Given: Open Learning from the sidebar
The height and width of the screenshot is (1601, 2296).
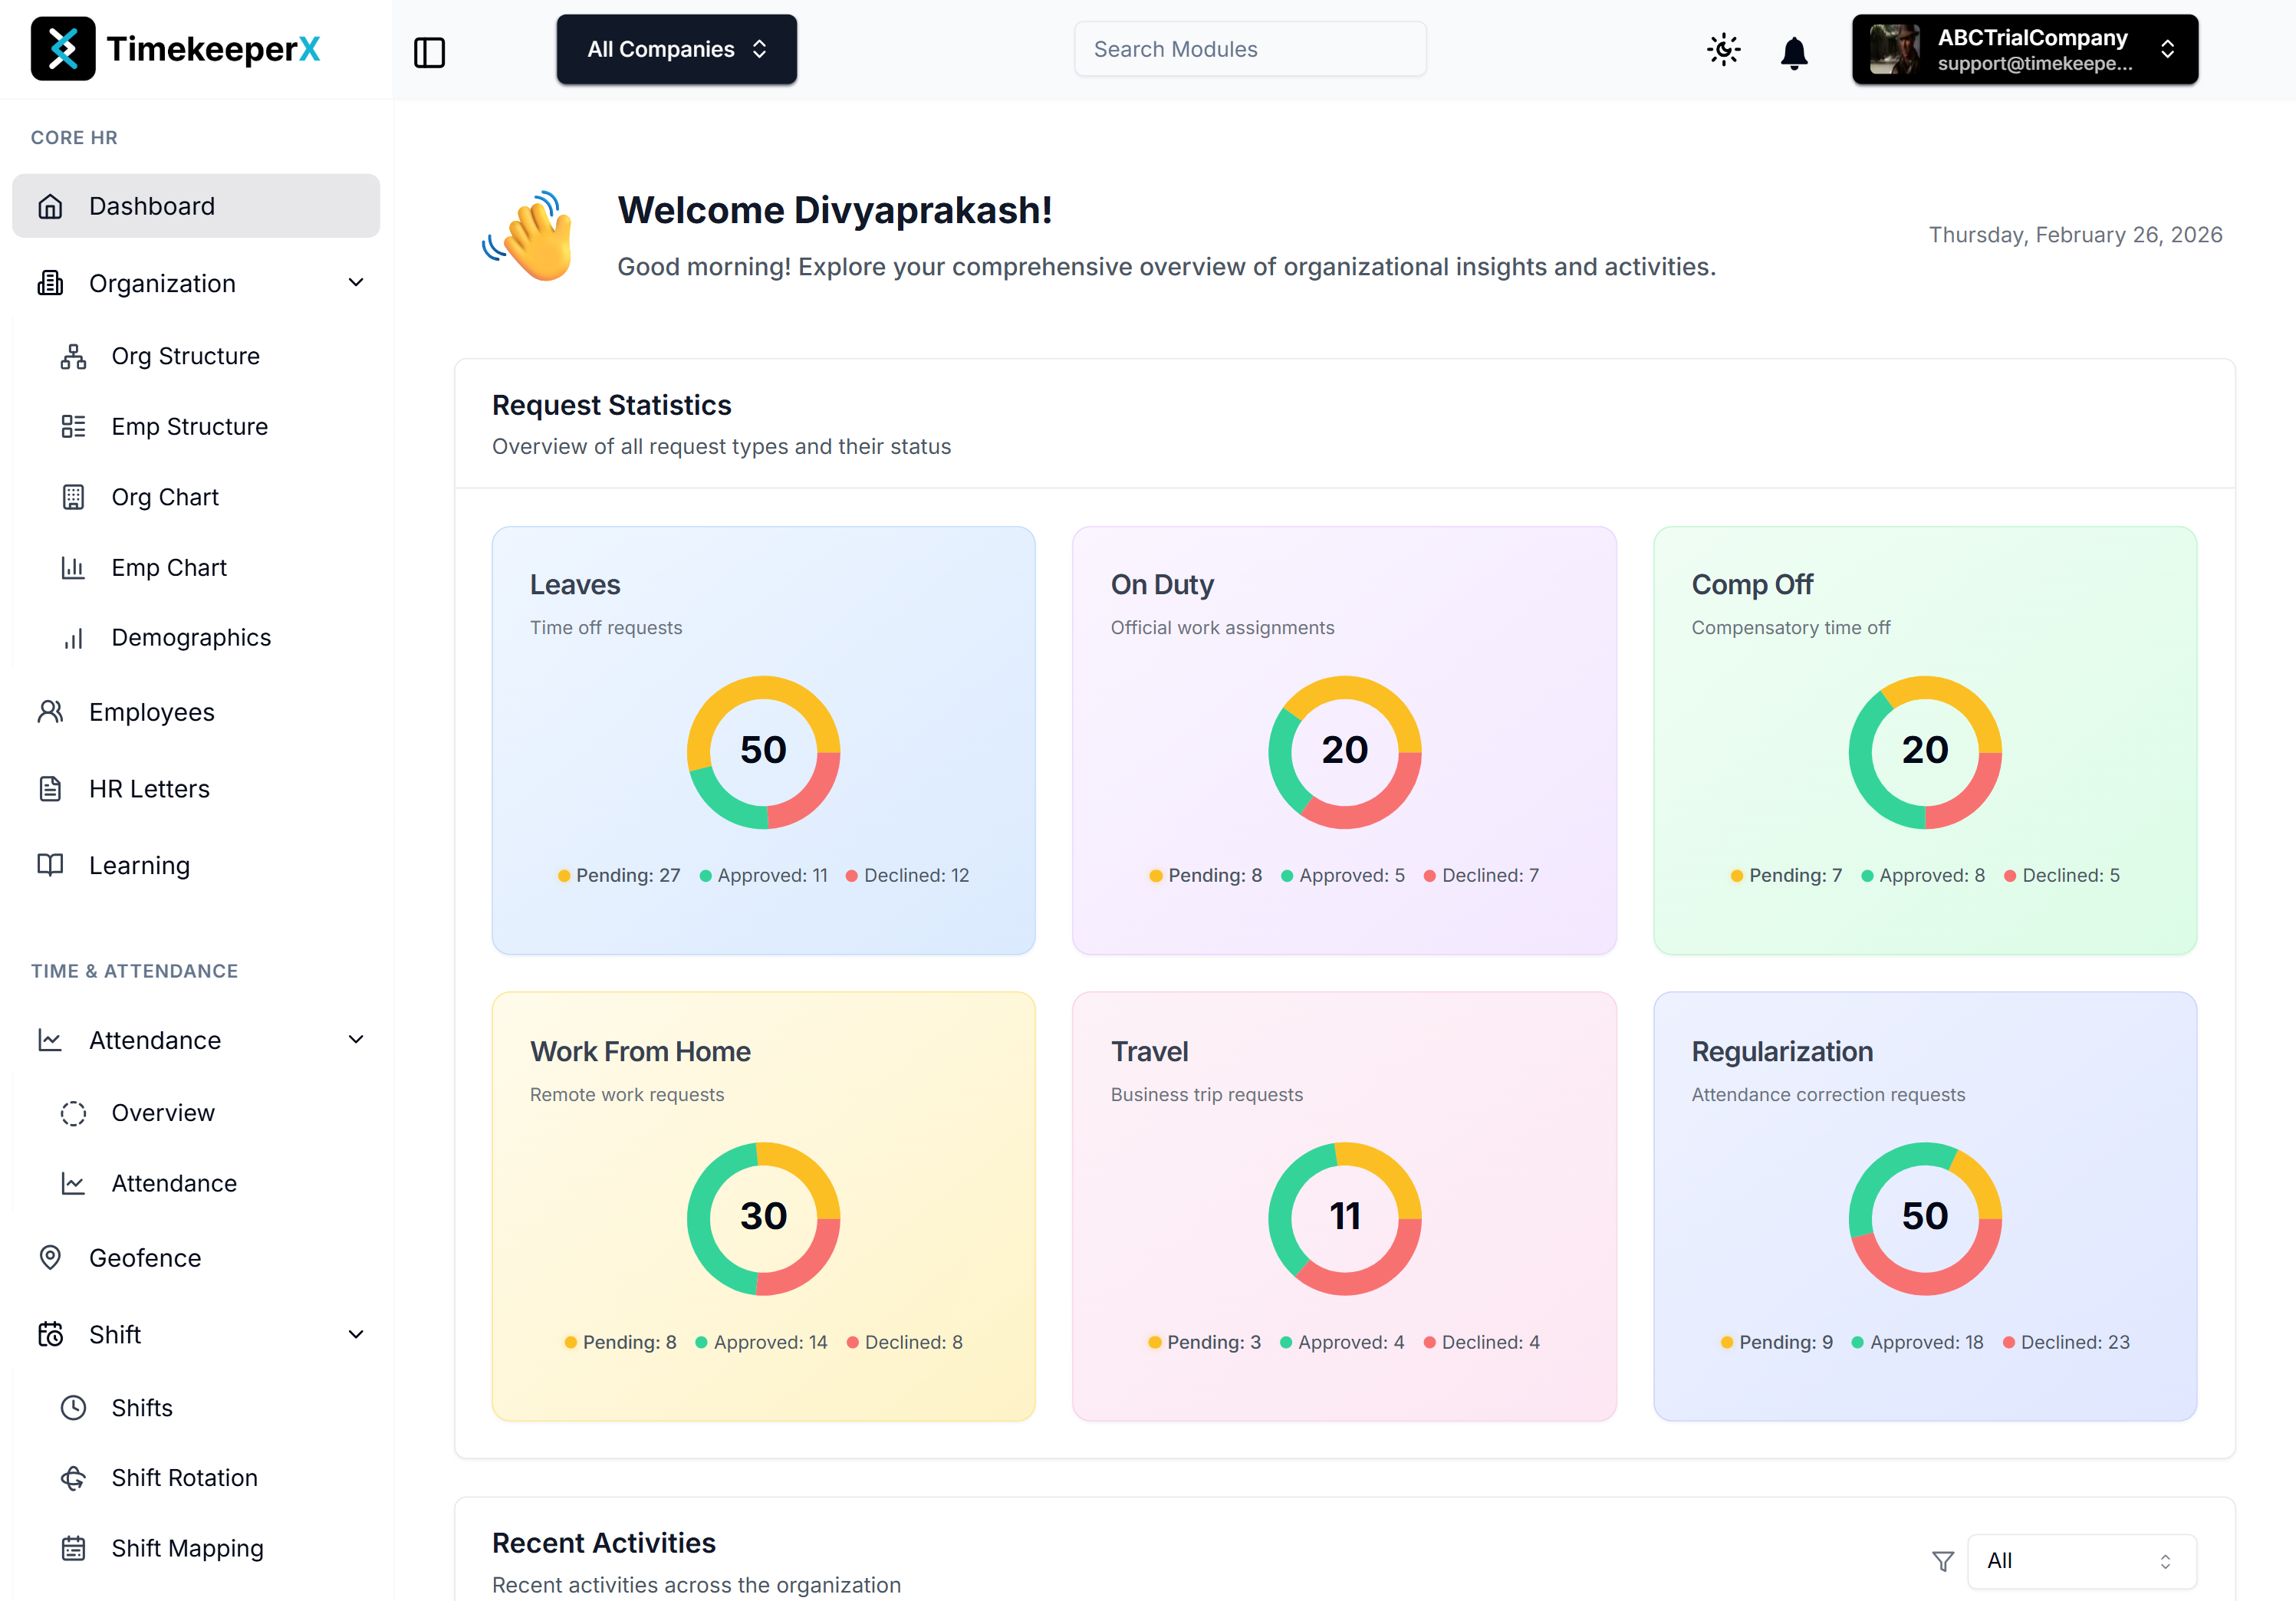Looking at the screenshot, I should pos(138,864).
